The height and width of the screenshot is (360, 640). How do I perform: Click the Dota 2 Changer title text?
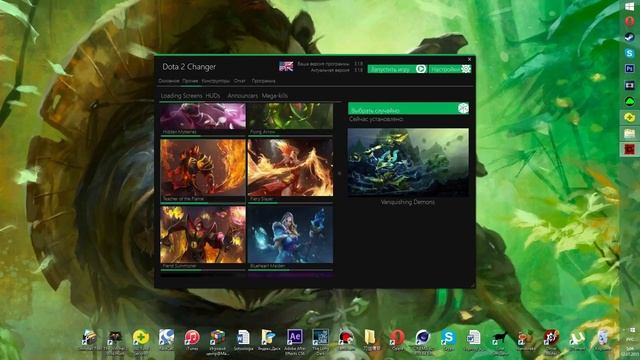[189, 67]
